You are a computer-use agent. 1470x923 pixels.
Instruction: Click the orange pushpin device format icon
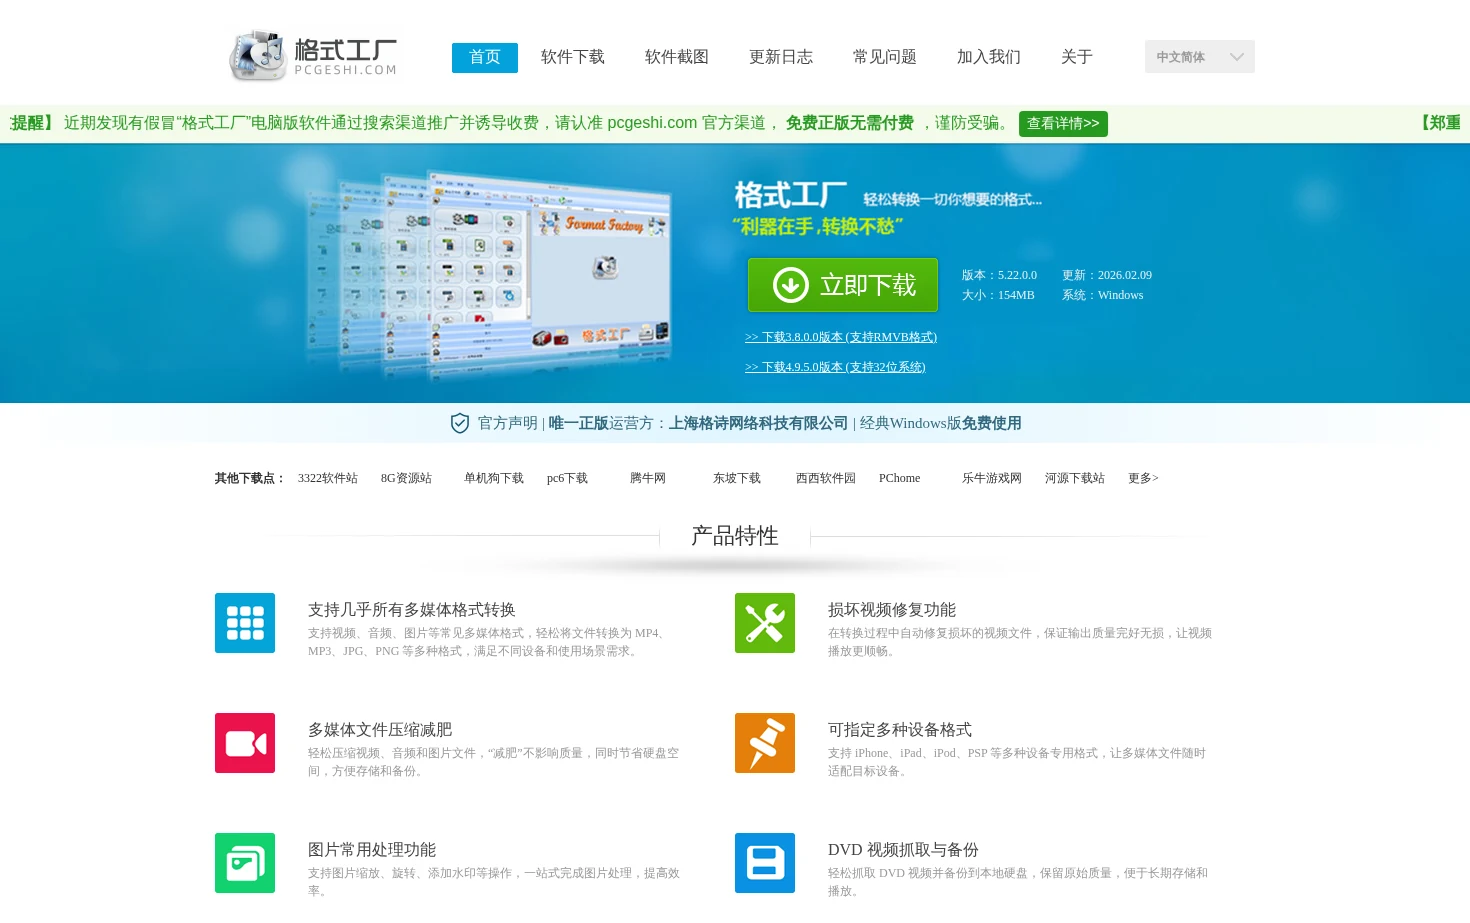(x=765, y=743)
